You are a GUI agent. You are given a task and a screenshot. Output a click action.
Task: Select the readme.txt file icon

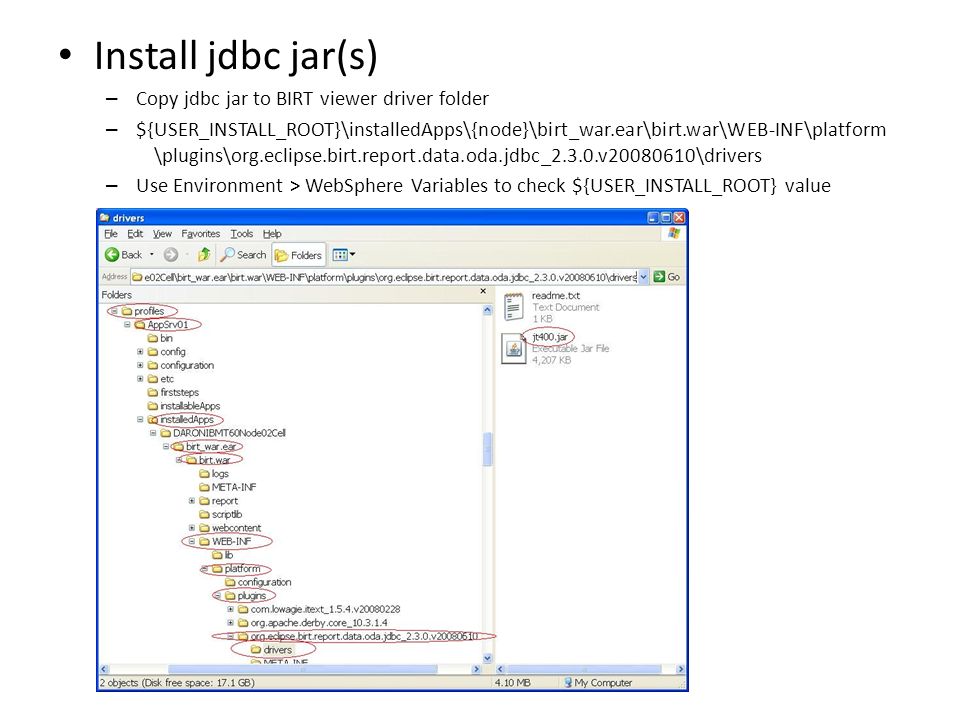tap(513, 307)
